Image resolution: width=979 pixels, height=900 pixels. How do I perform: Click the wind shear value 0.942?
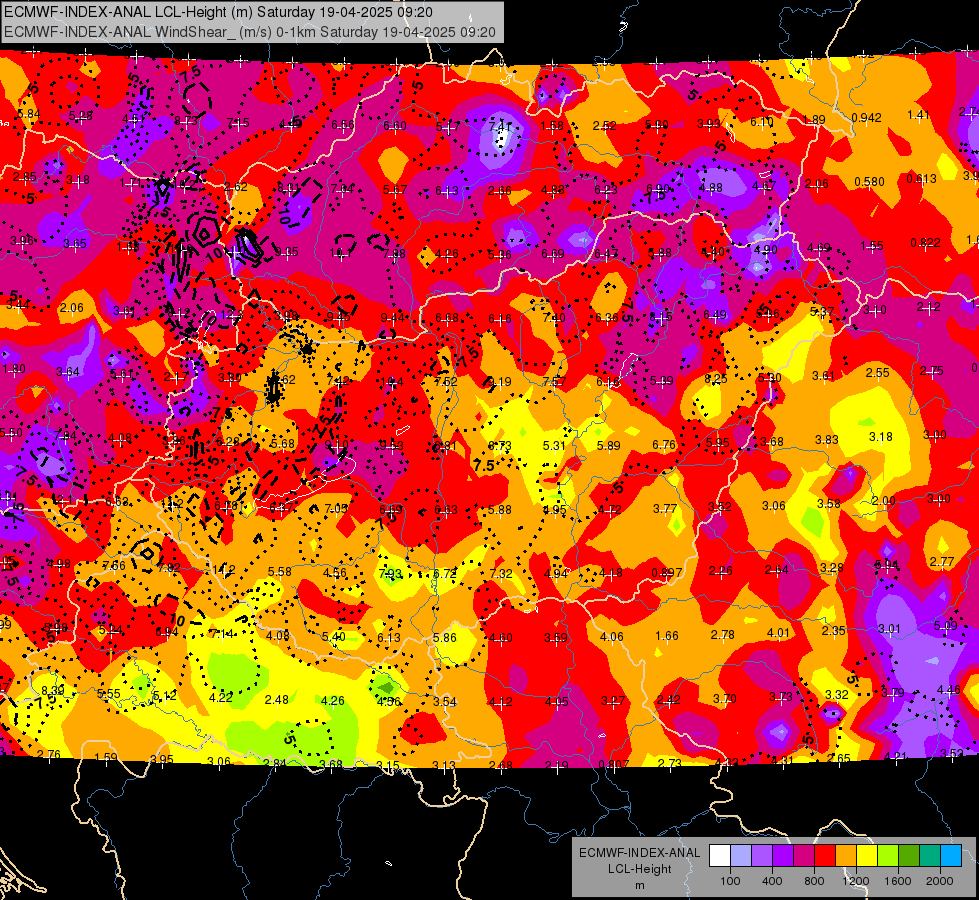coord(866,117)
